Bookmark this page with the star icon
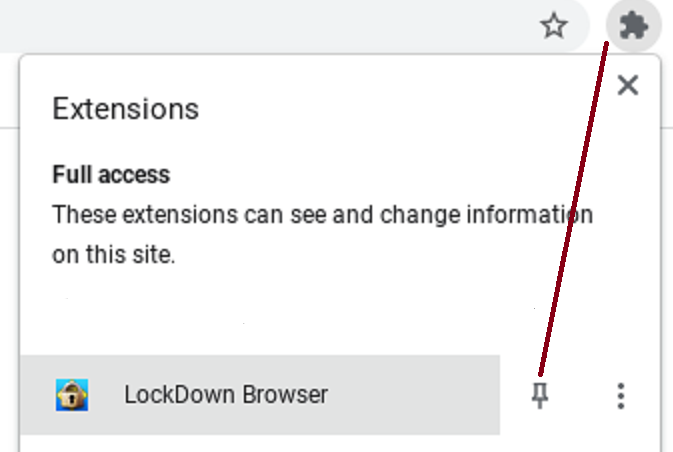The height and width of the screenshot is (452, 673). click(554, 26)
